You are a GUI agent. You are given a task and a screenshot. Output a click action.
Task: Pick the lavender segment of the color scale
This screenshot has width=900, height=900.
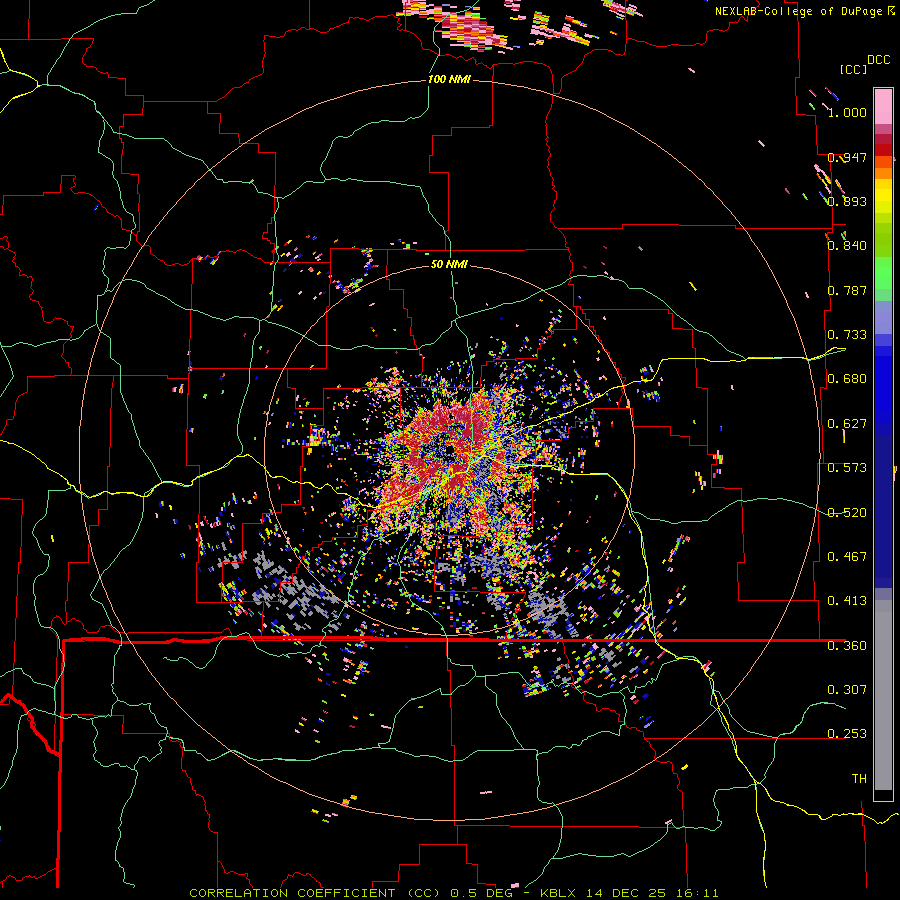(883, 318)
